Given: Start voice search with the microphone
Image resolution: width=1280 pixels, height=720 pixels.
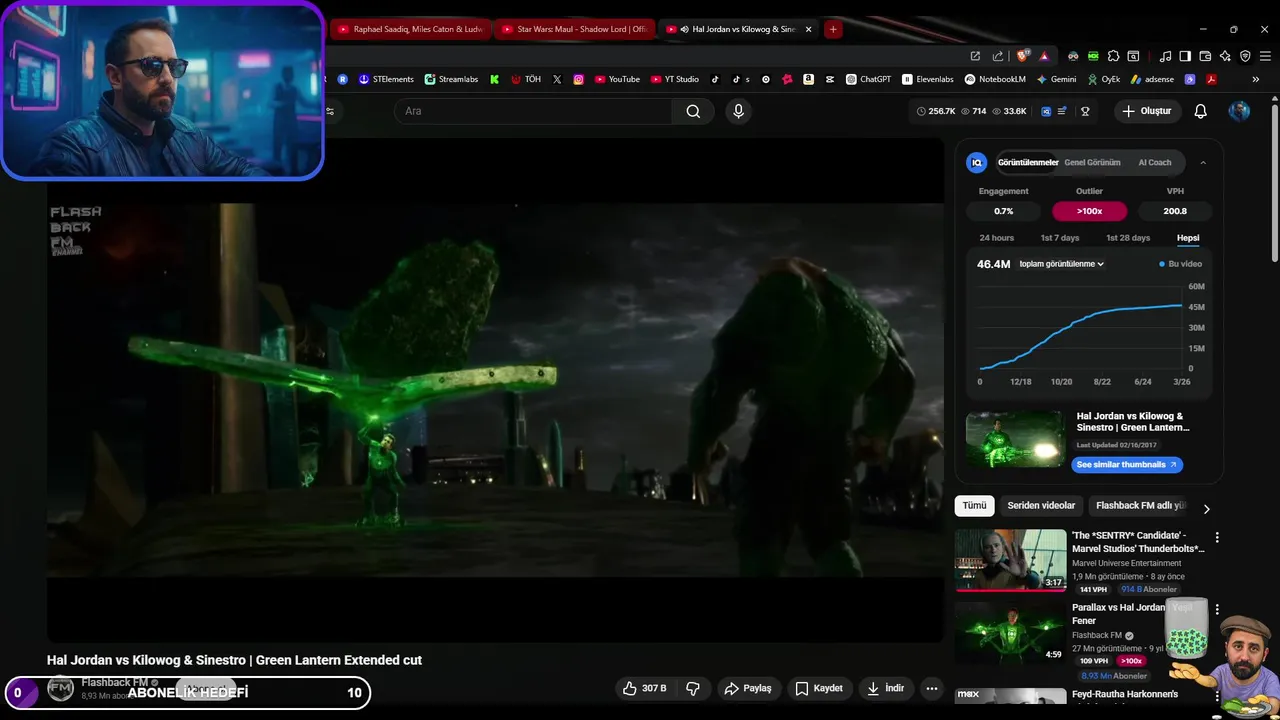Looking at the screenshot, I should (x=738, y=111).
